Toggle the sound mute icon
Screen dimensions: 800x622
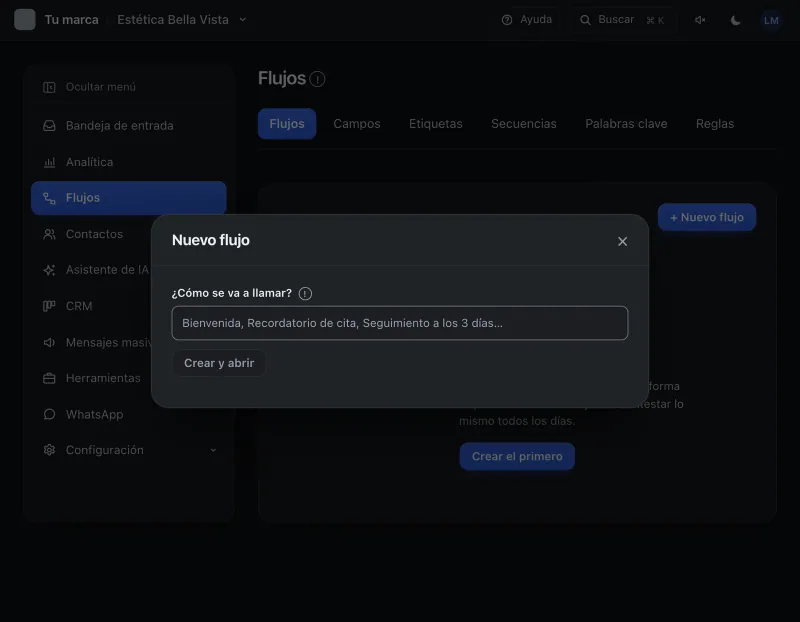point(700,20)
